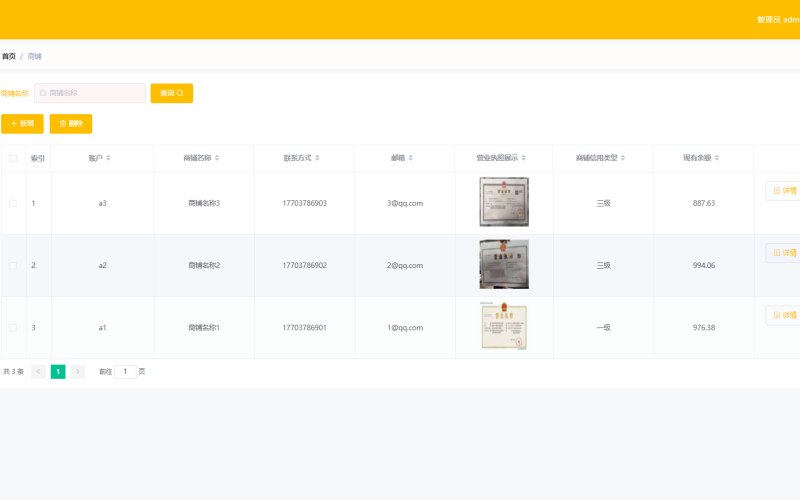Check the row for account a2
Image resolution: width=800 pixels, height=500 pixels.
(13, 265)
